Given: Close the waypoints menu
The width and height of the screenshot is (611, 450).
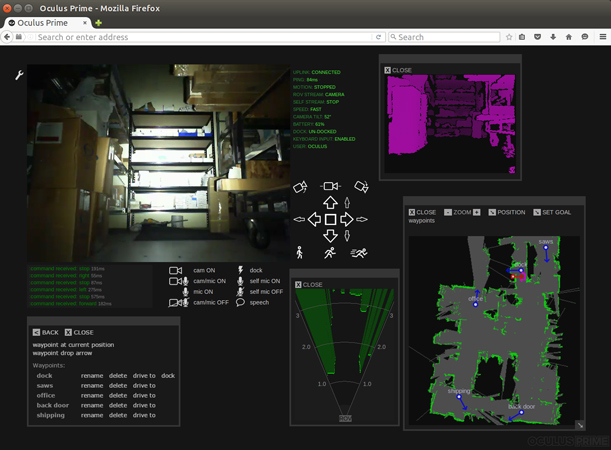Looking at the screenshot, I should pyautogui.click(x=79, y=332).
